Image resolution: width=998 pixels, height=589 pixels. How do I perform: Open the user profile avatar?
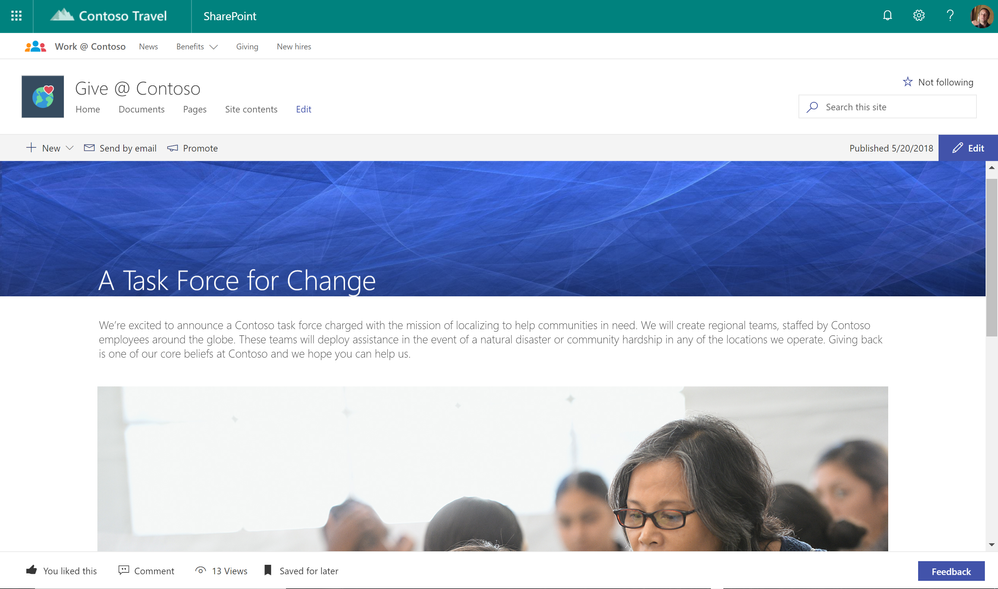coord(981,16)
